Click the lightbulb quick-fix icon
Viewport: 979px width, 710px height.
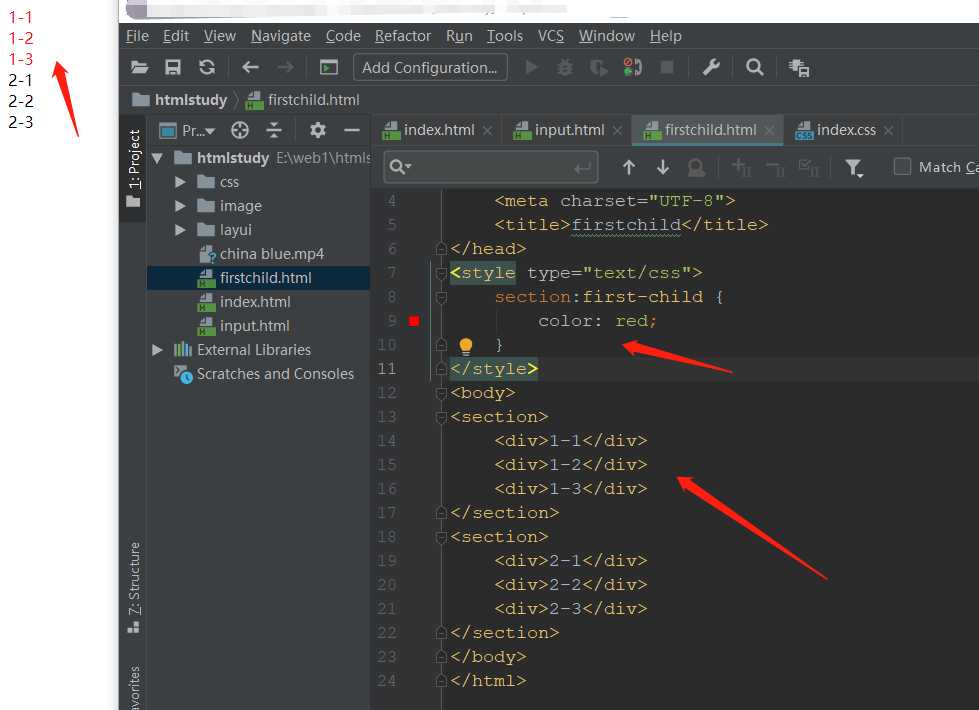[466, 345]
